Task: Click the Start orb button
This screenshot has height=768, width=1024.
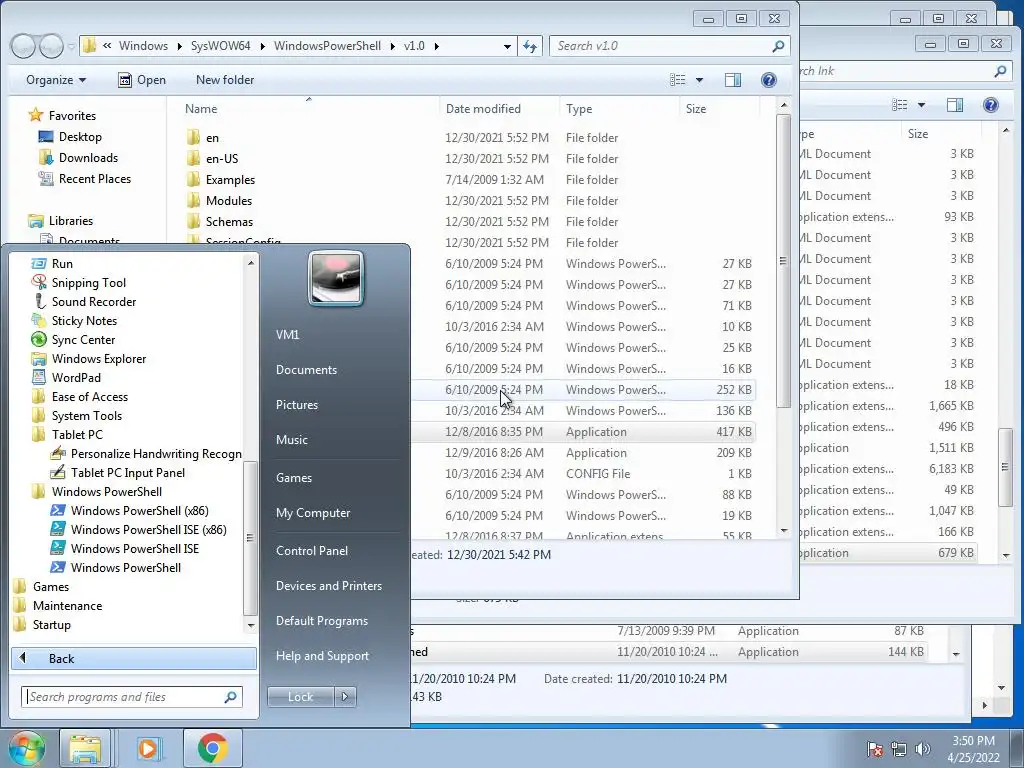Action: click(x=26, y=748)
